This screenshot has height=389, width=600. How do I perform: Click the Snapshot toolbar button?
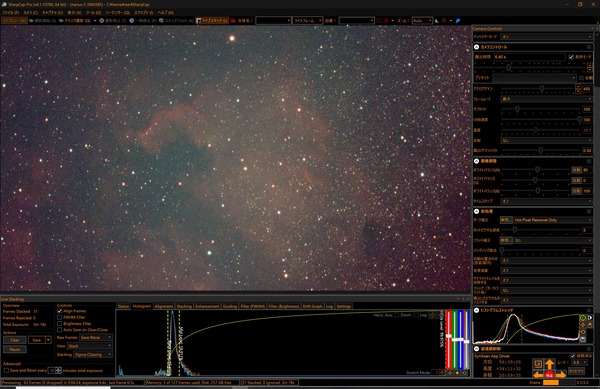click(x=176, y=21)
